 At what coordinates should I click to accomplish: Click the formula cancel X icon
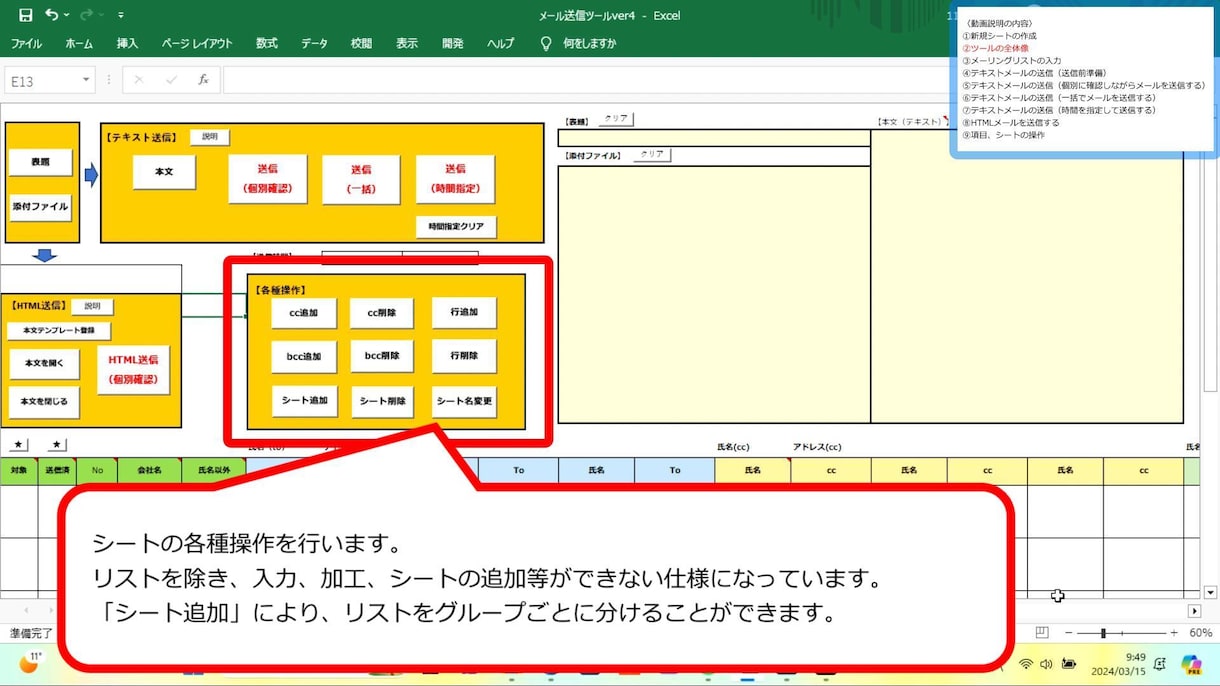(x=139, y=80)
